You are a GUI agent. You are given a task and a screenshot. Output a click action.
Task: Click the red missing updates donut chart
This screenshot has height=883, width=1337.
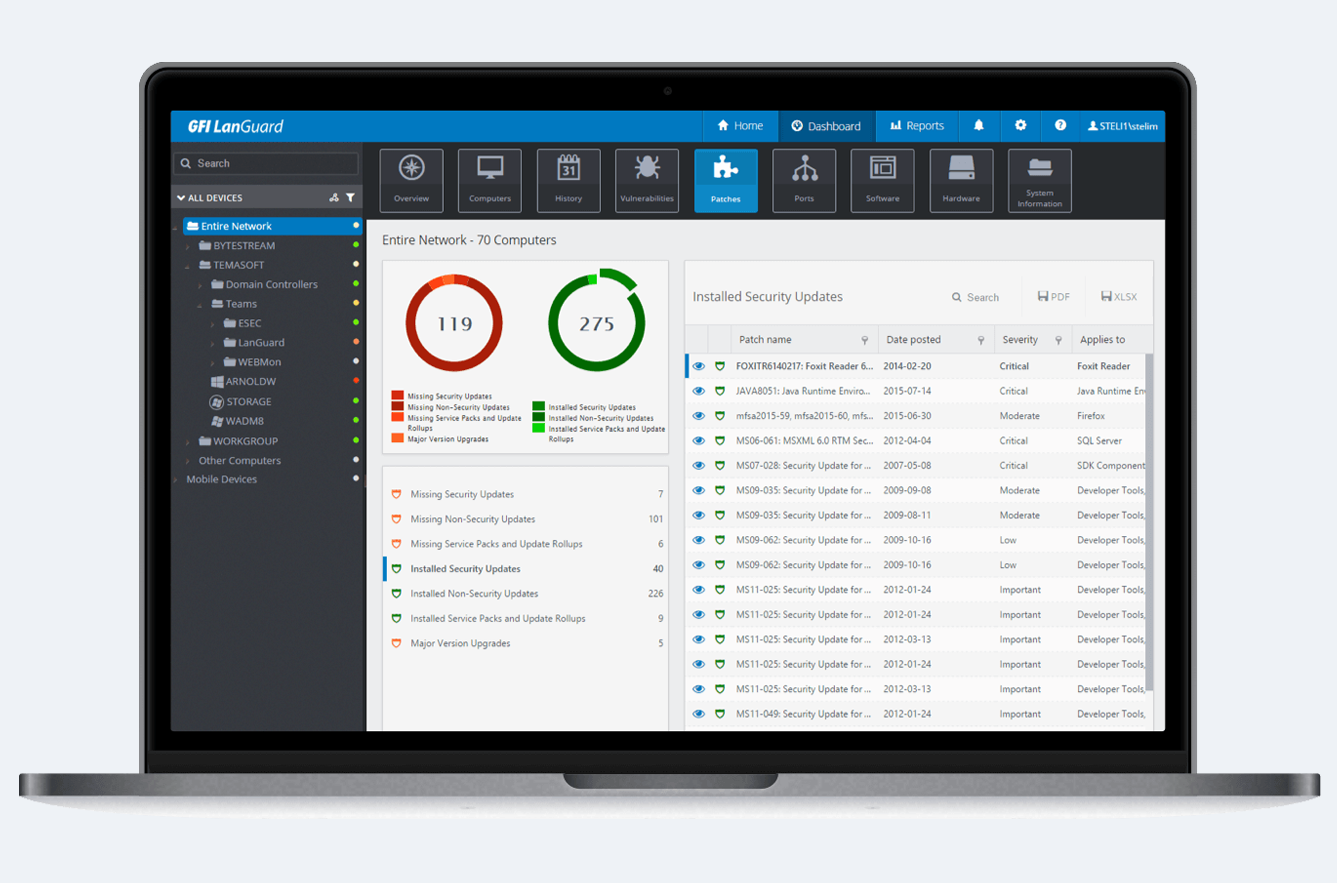[454, 324]
